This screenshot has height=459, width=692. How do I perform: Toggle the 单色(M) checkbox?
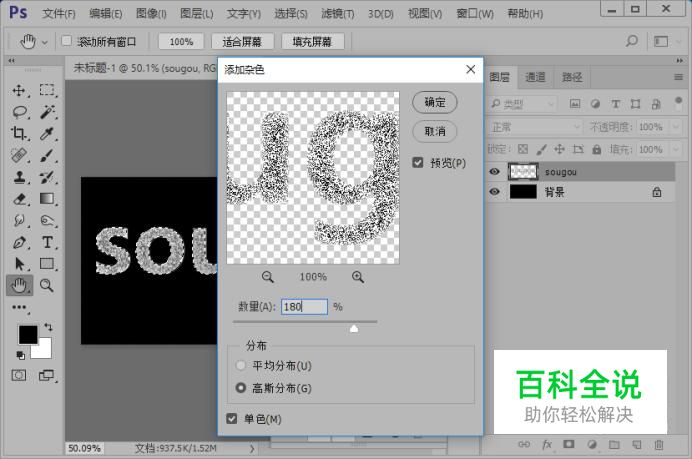pos(232,418)
